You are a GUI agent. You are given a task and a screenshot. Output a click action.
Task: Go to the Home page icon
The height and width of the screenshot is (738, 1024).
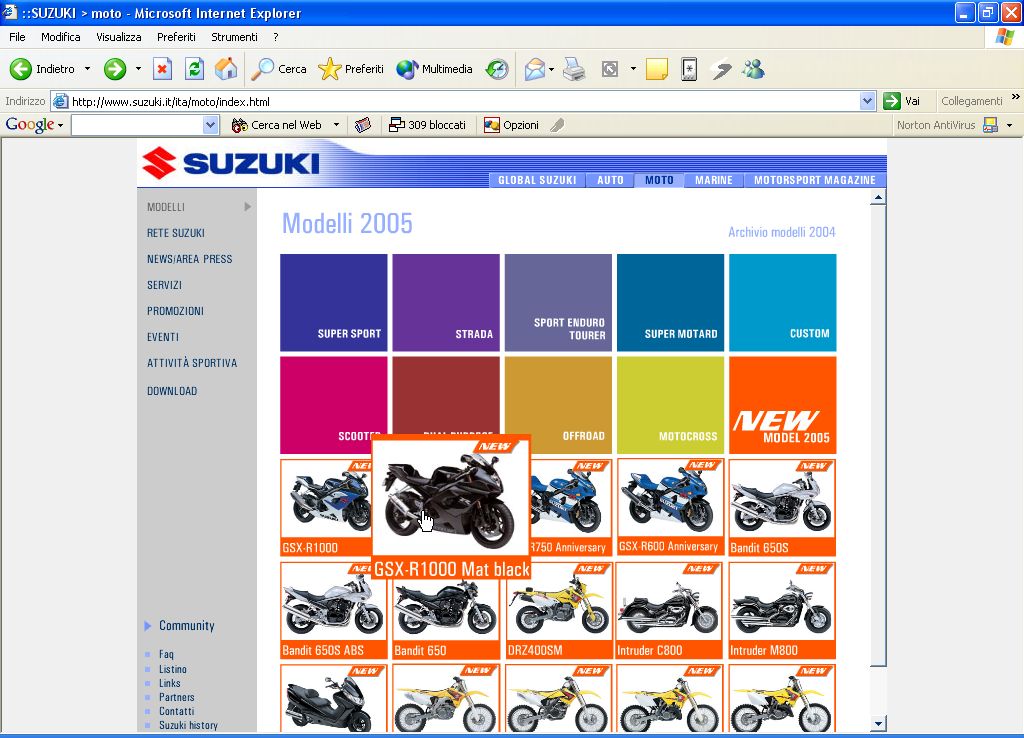point(226,69)
